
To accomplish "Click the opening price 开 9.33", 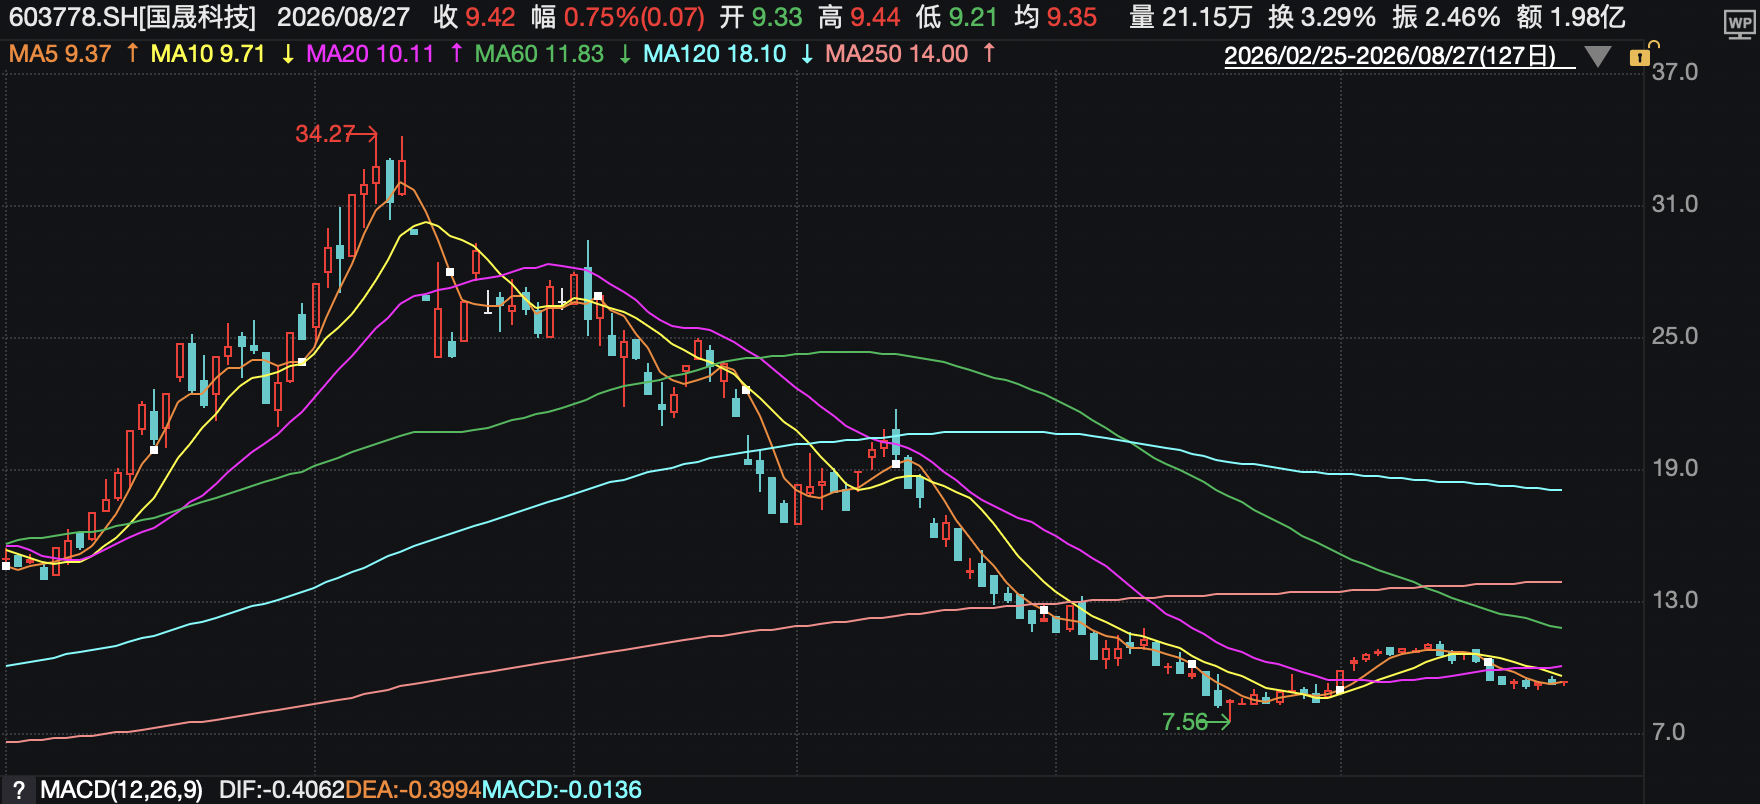I will click(x=761, y=18).
